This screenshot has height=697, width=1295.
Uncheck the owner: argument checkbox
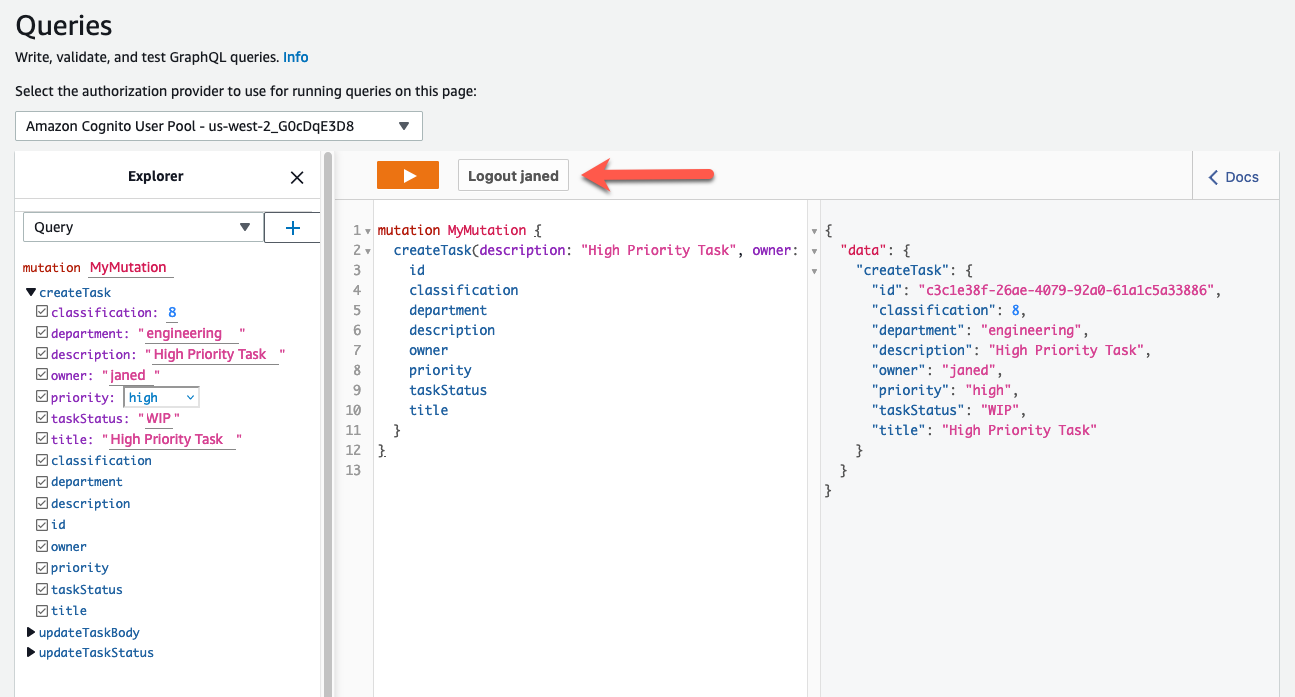pyautogui.click(x=42, y=375)
